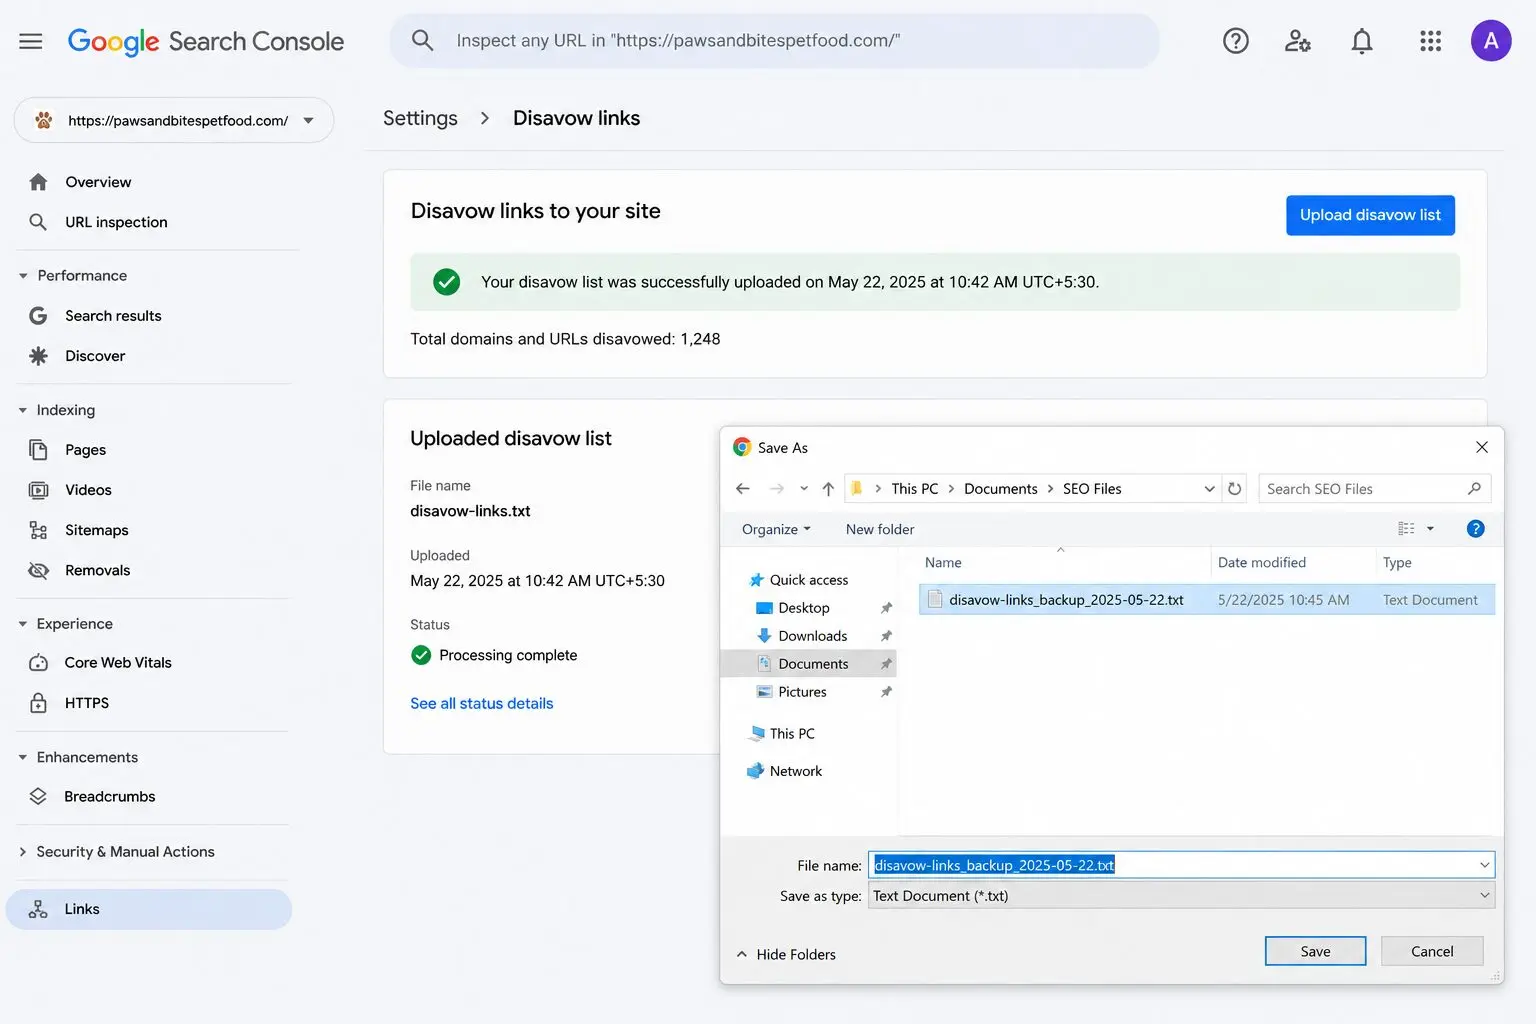
Task: Go to URL inspection
Action: (x=116, y=222)
